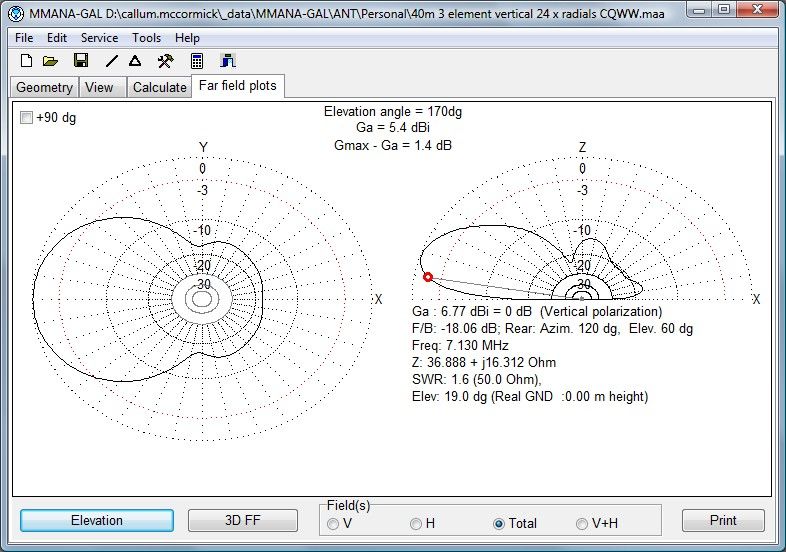Switch to the Calculate tab
Viewport: 786px width, 552px height.
click(160, 87)
